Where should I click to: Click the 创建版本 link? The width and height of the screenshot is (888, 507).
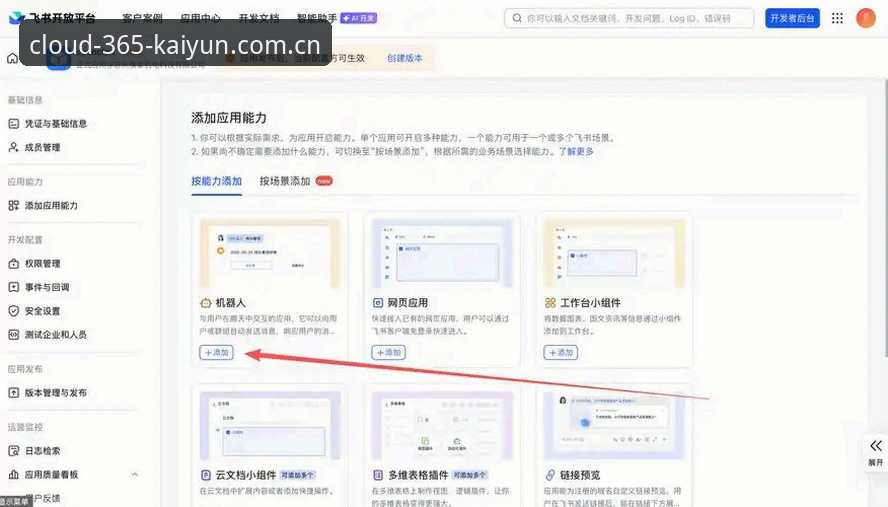click(405, 58)
